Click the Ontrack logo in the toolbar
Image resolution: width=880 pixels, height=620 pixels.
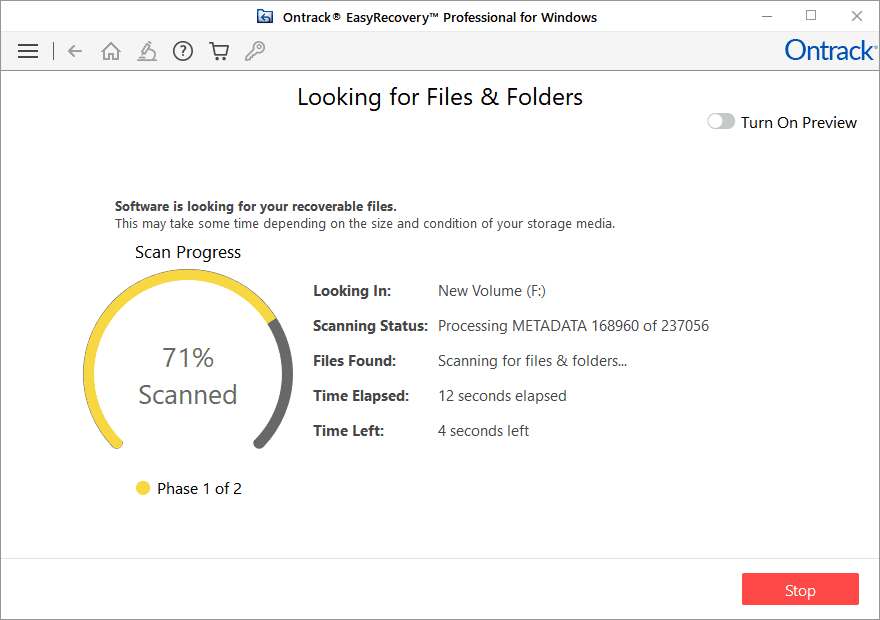pyautogui.click(x=829, y=50)
